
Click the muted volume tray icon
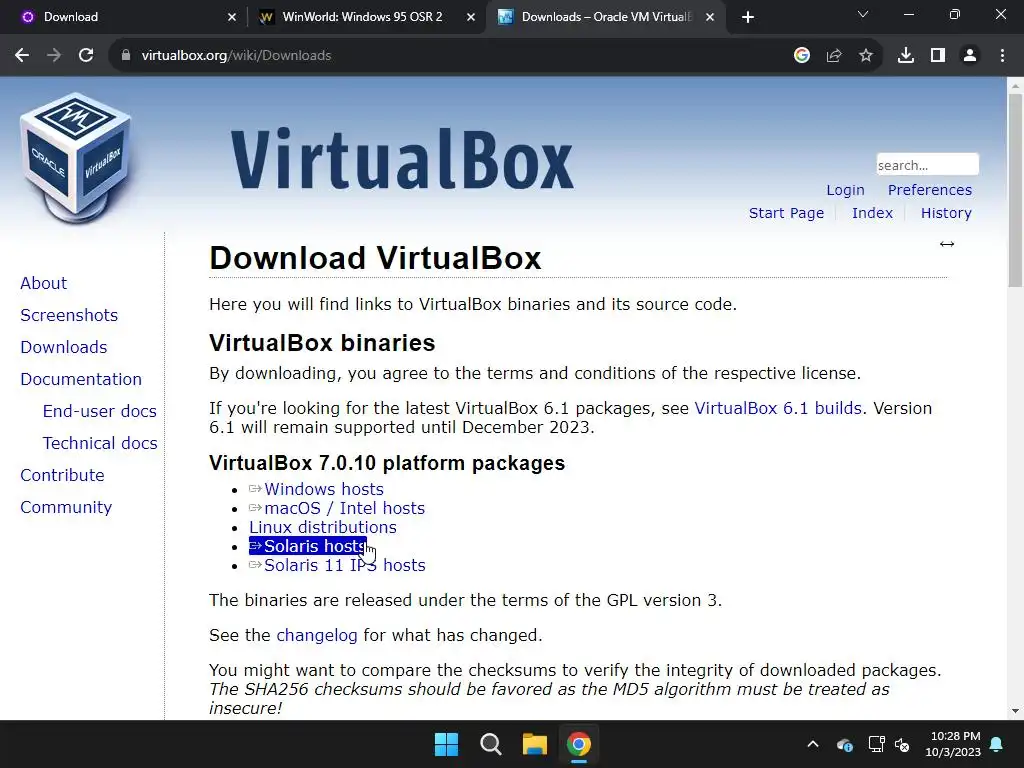click(x=903, y=744)
